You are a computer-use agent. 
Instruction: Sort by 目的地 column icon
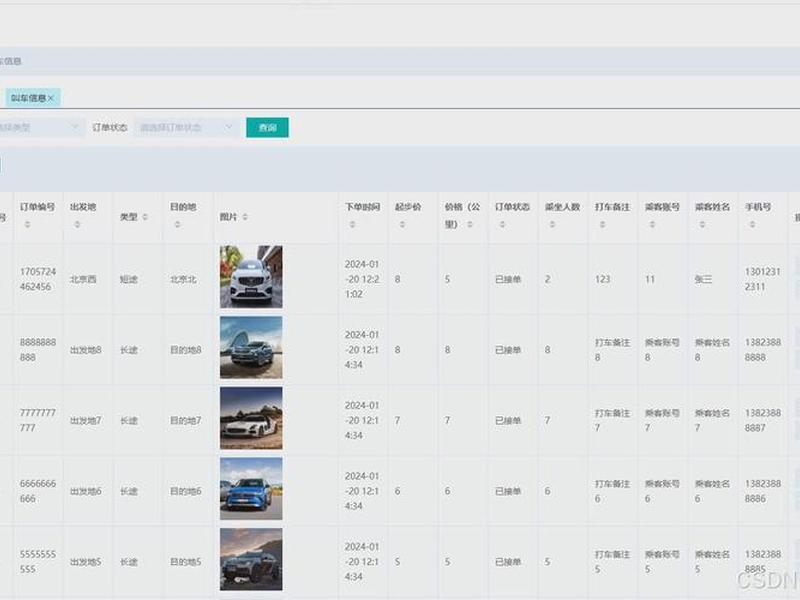click(x=178, y=224)
